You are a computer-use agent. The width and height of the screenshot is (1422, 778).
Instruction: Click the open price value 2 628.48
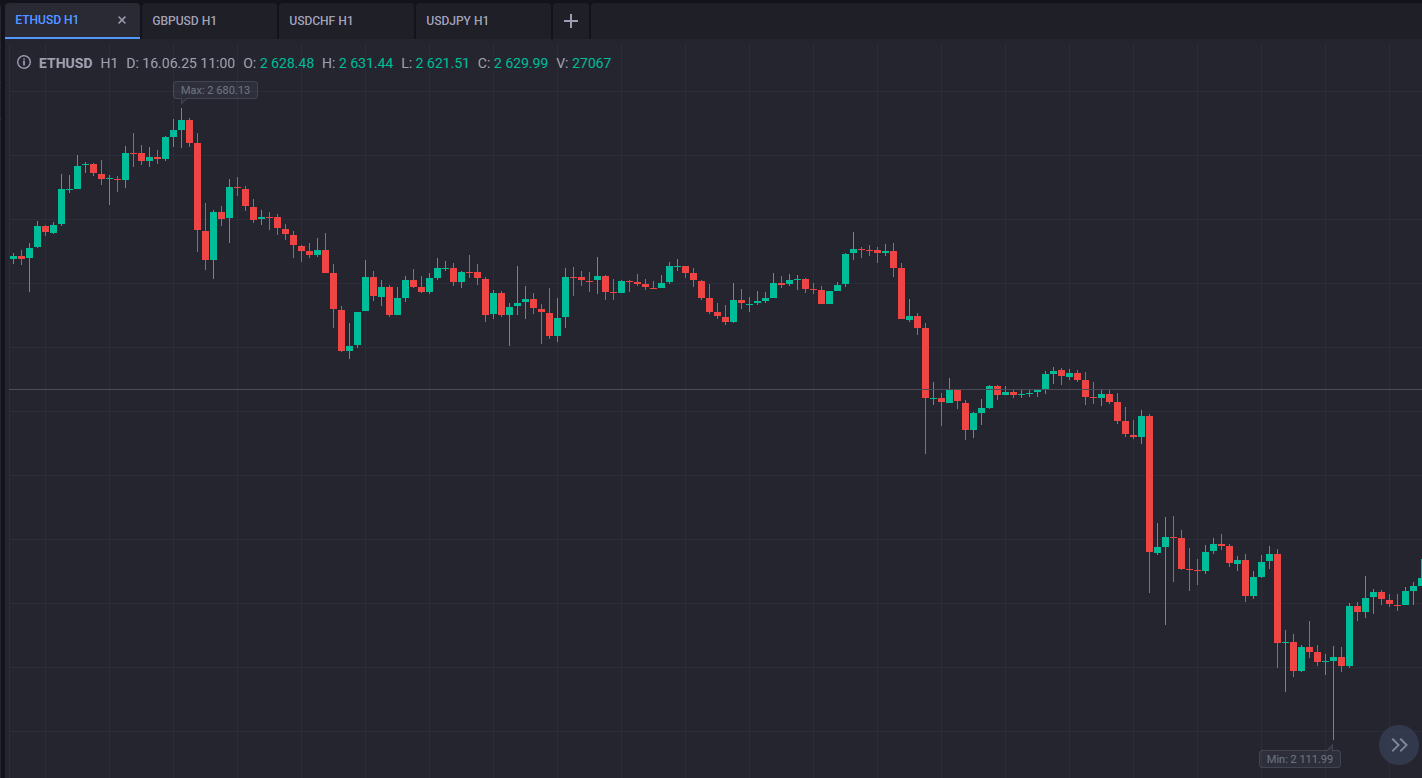[x=287, y=63]
